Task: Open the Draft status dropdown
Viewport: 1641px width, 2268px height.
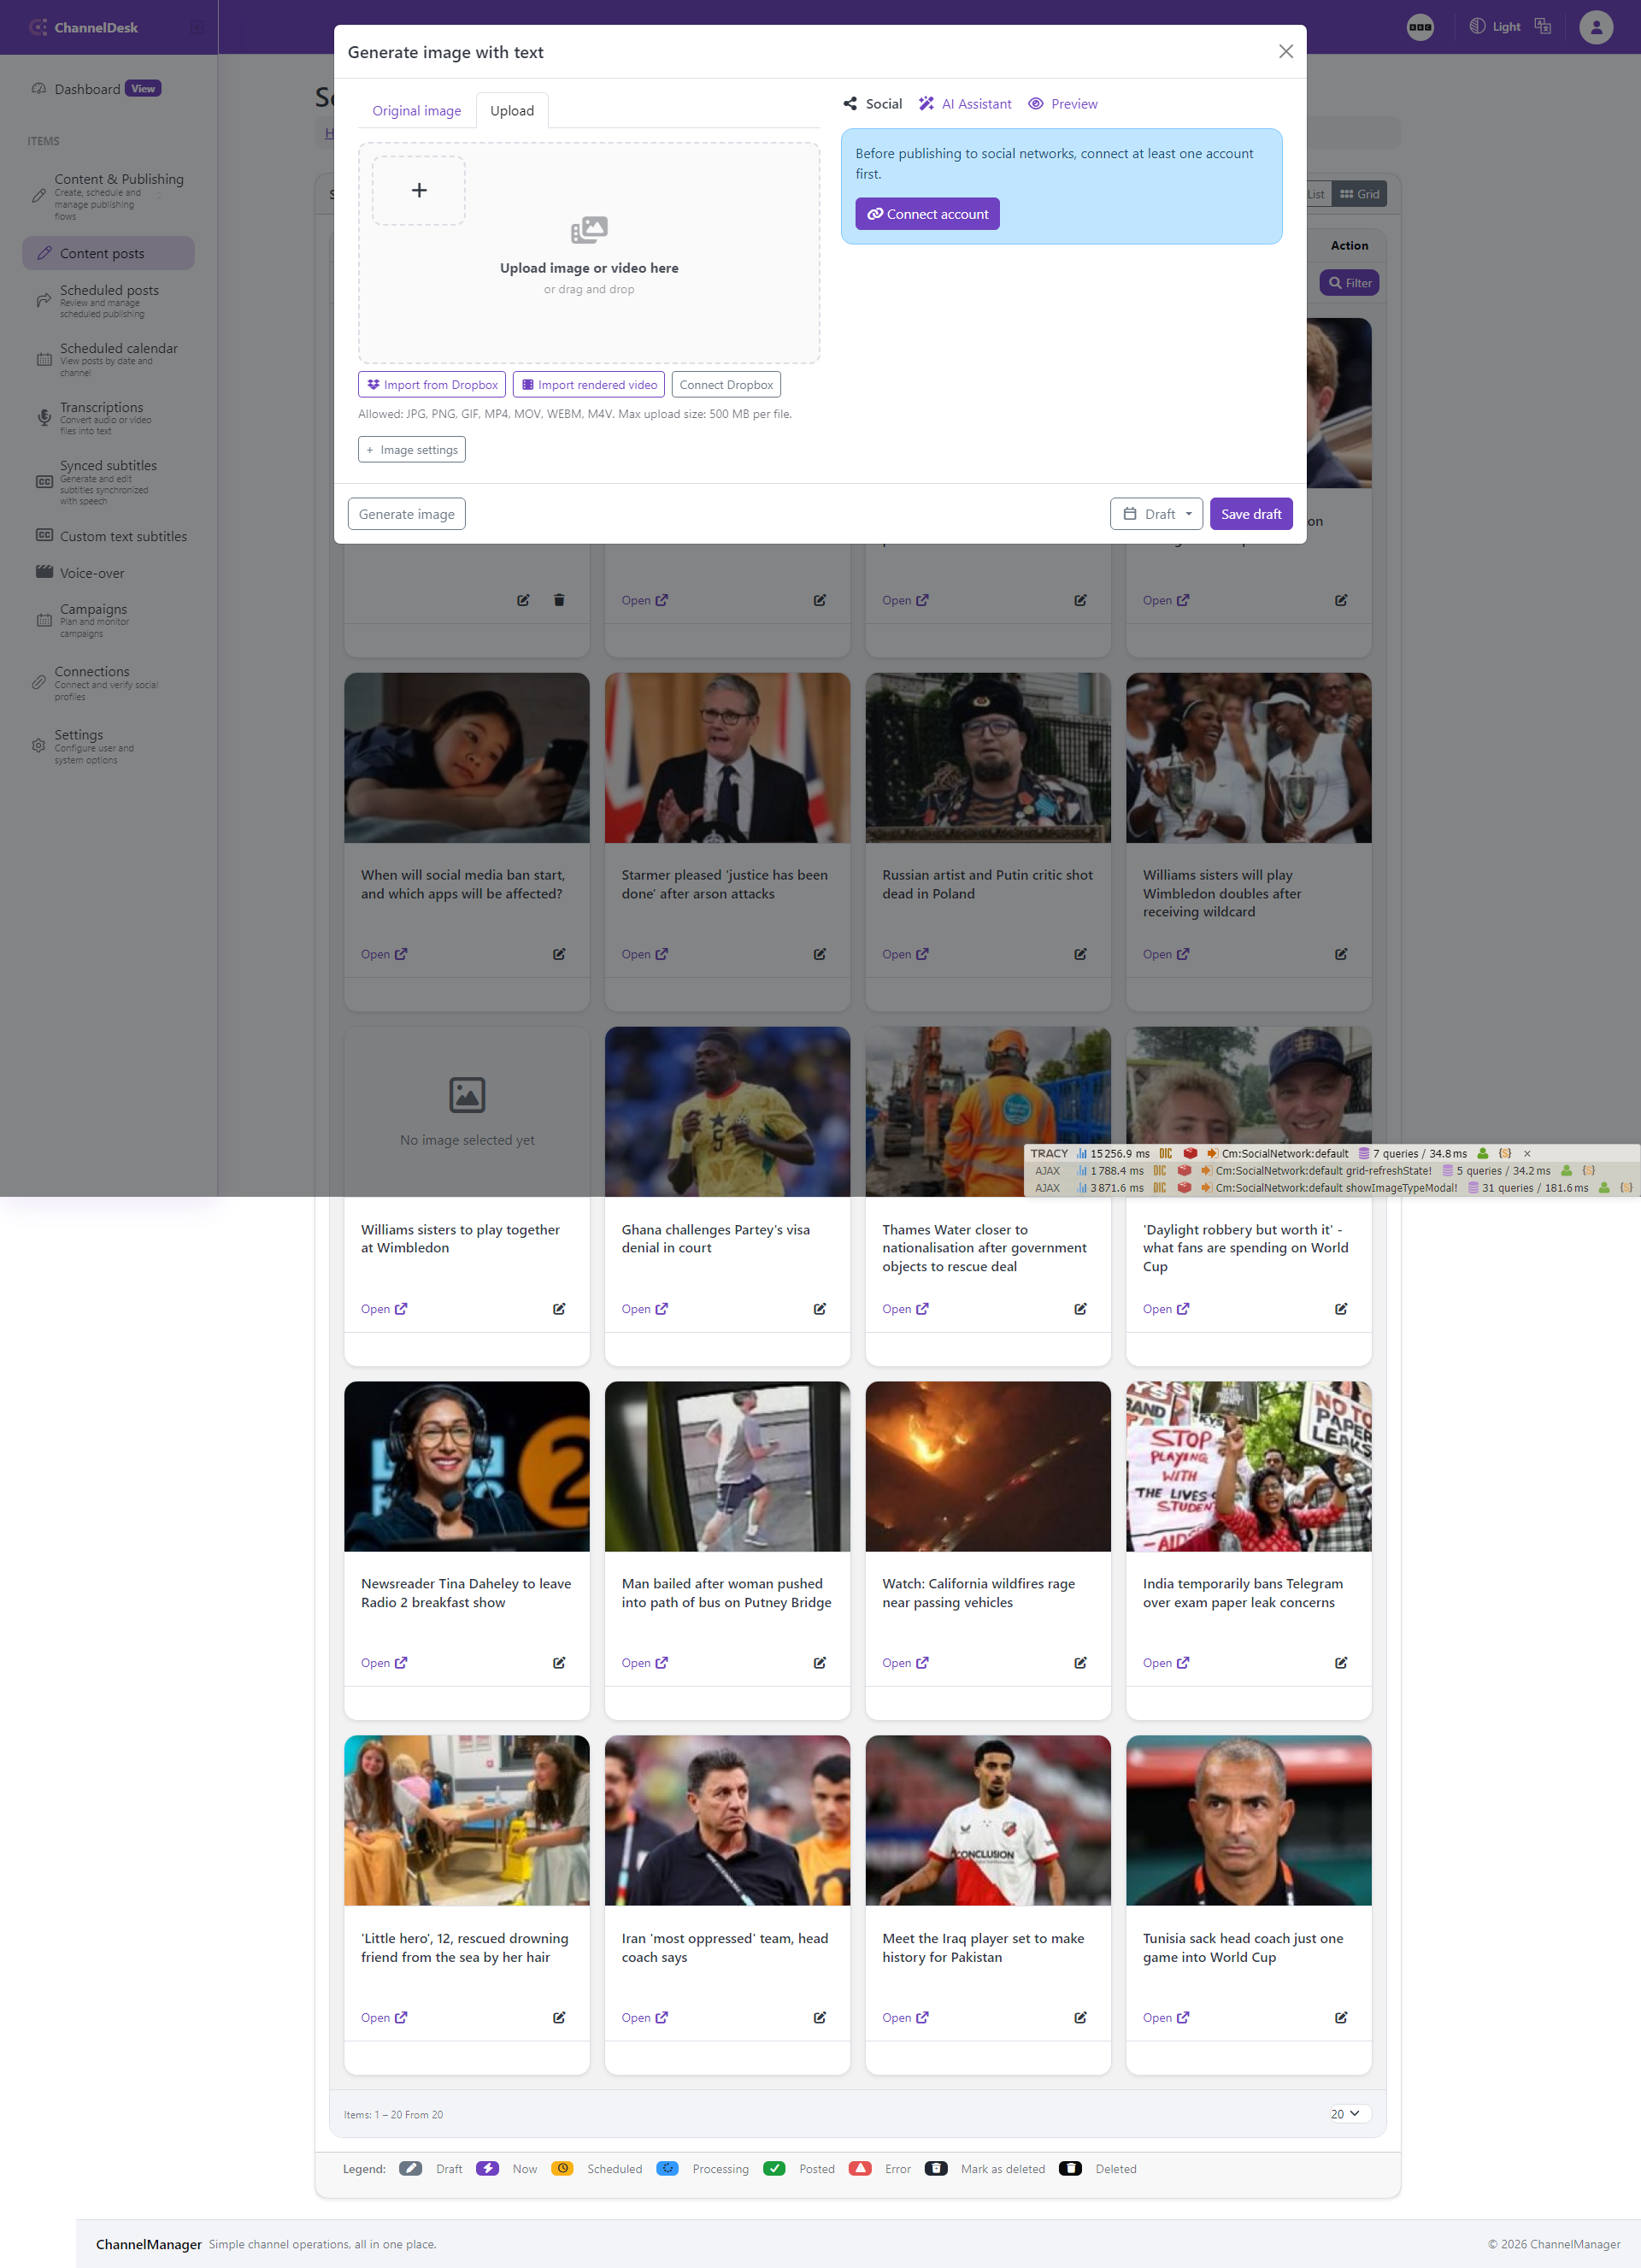Action: (1156, 514)
